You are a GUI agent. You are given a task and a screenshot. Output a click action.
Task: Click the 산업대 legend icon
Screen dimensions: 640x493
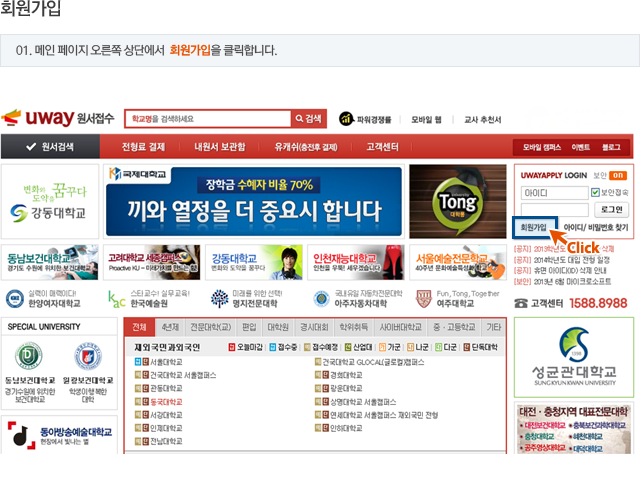[x=348, y=347]
